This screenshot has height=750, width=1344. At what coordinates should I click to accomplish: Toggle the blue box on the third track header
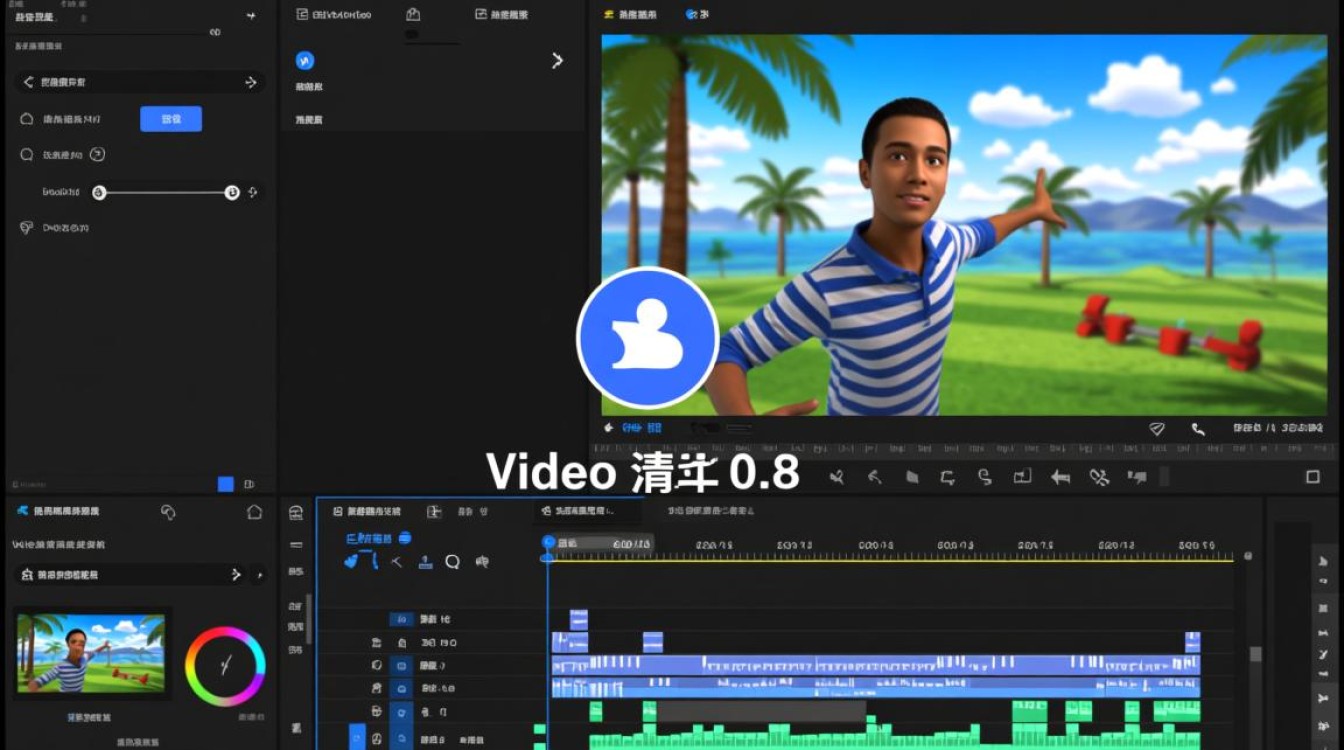(401, 665)
